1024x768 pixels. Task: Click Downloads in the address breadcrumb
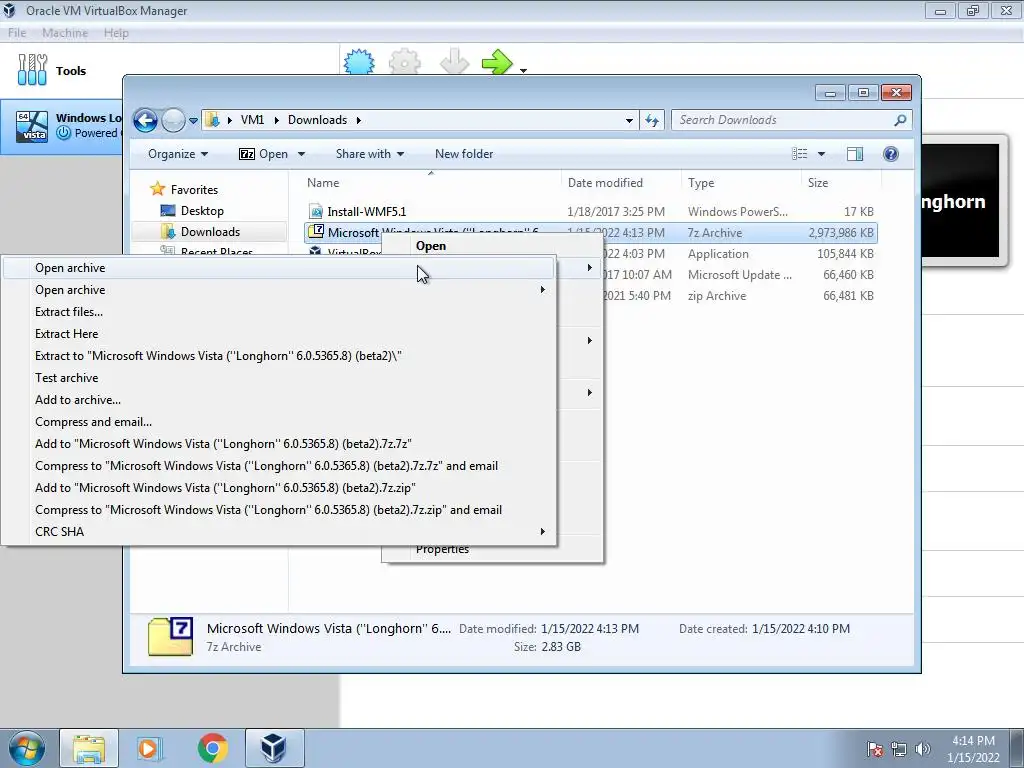(317, 120)
